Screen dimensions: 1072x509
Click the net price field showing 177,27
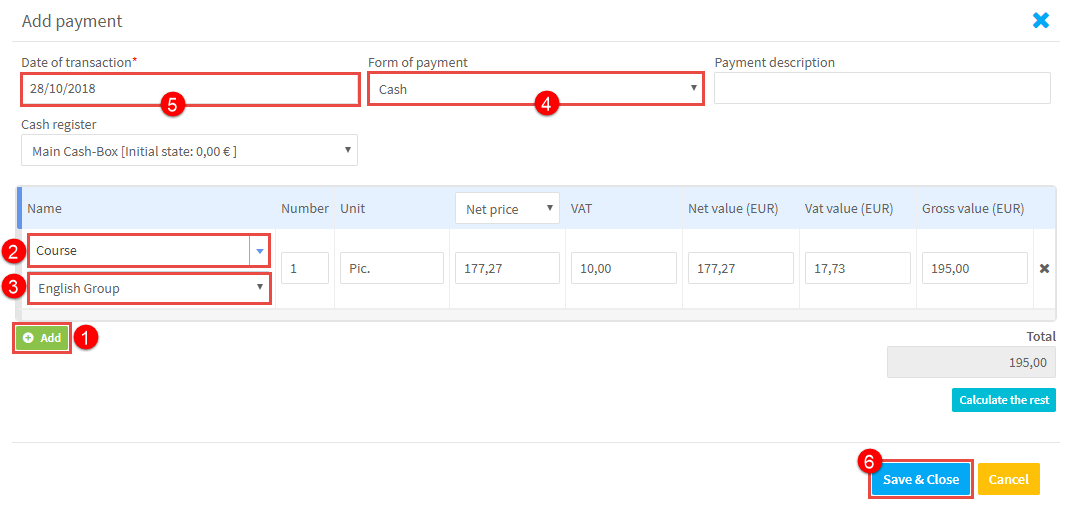pos(506,268)
